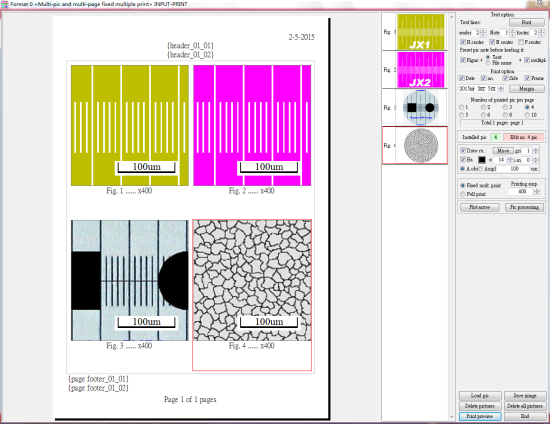
Task: Open the Margin settings button
Action: point(526,89)
